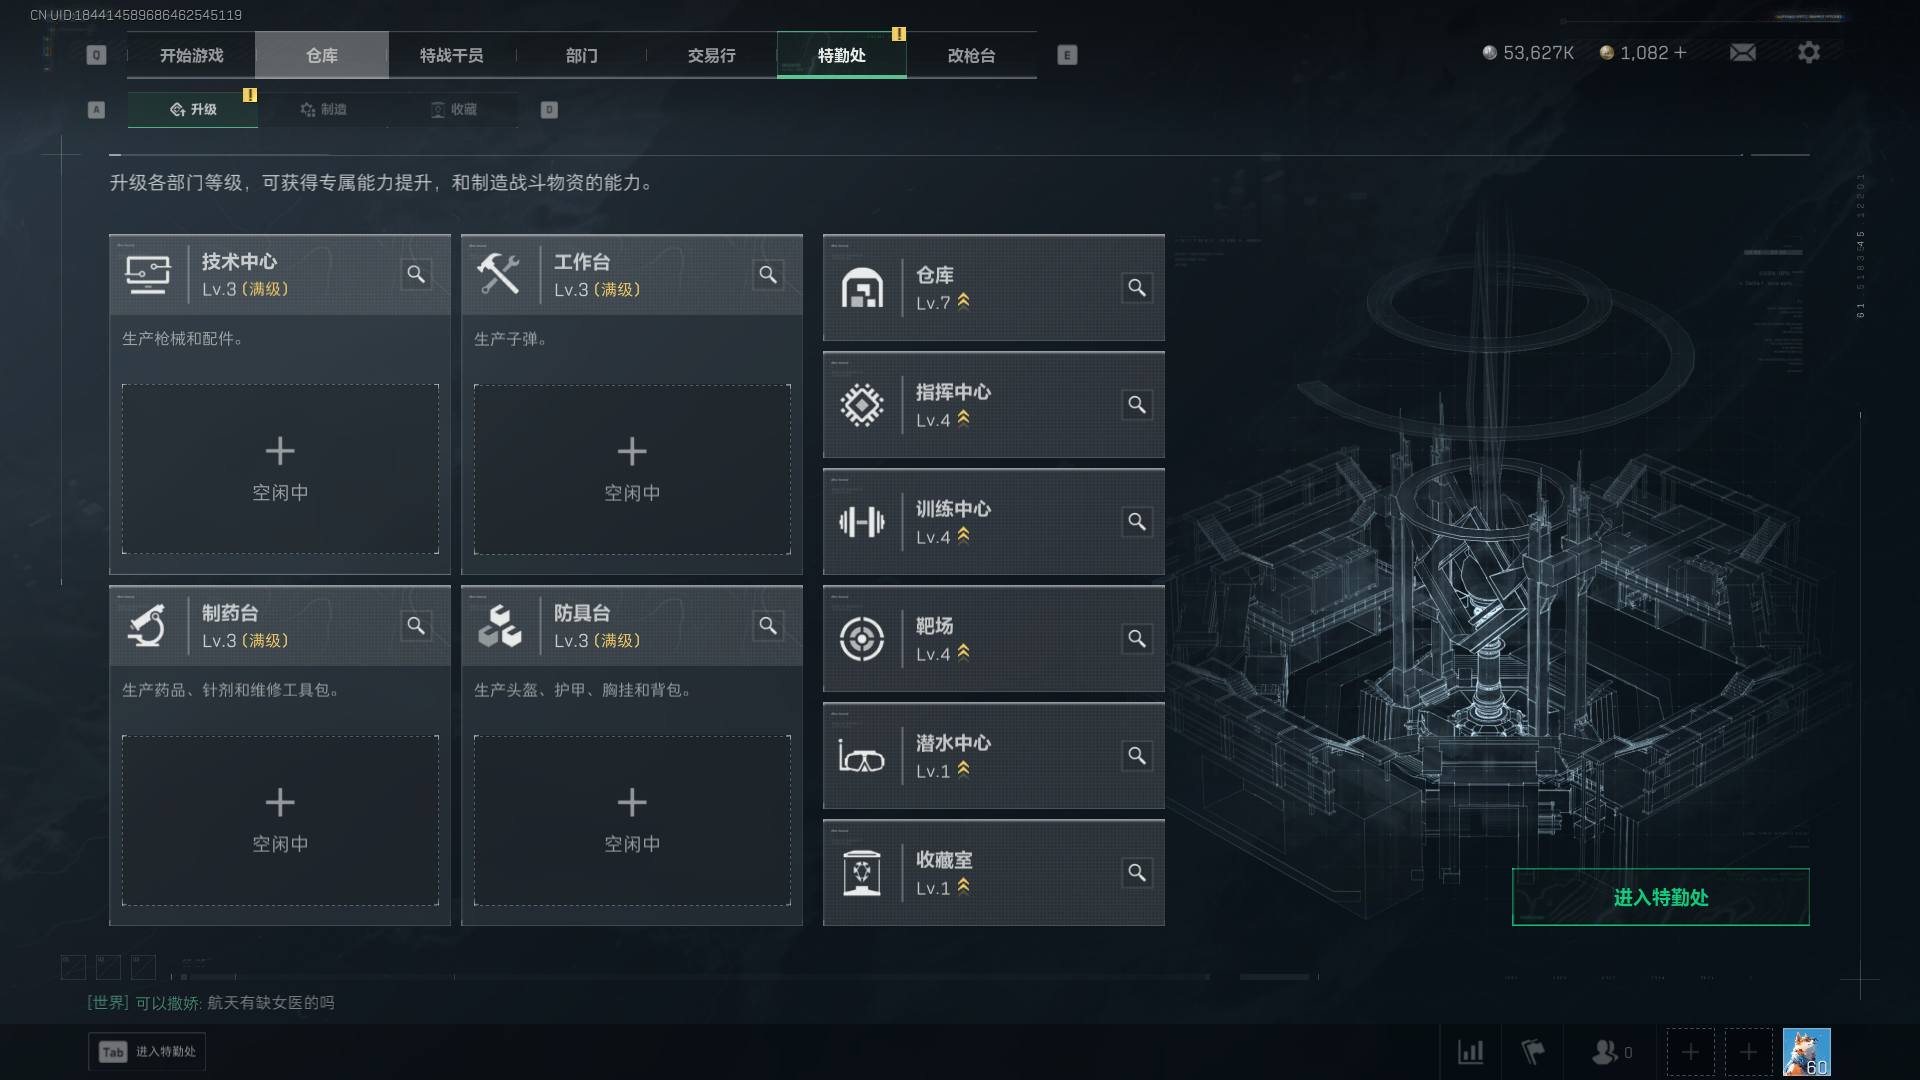Add production in 防具台 idle slot
Viewport: 1920px width, 1080px height.
coord(632,820)
